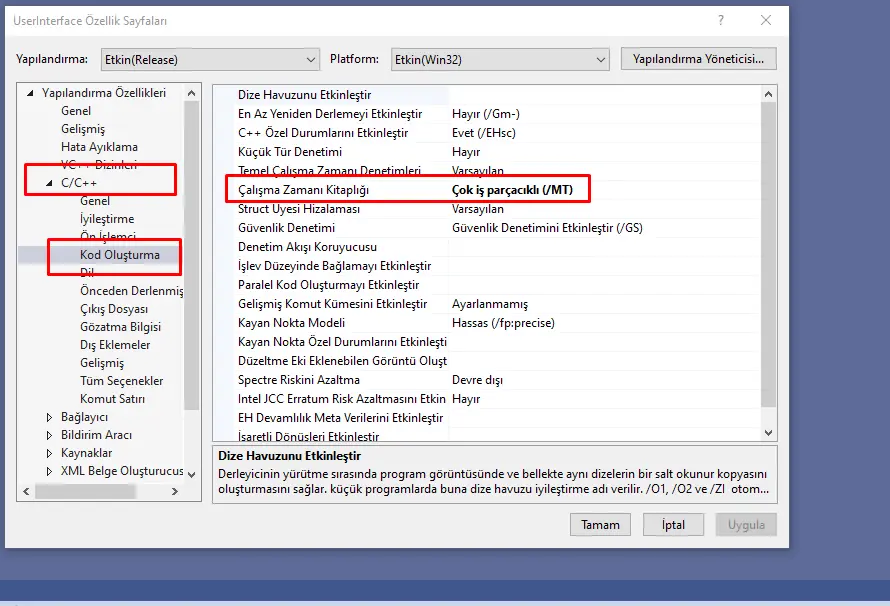Select Düzeltme Eki Eklenebilen Görüntü property
Image resolution: width=890 pixels, height=606 pixels.
click(342, 361)
